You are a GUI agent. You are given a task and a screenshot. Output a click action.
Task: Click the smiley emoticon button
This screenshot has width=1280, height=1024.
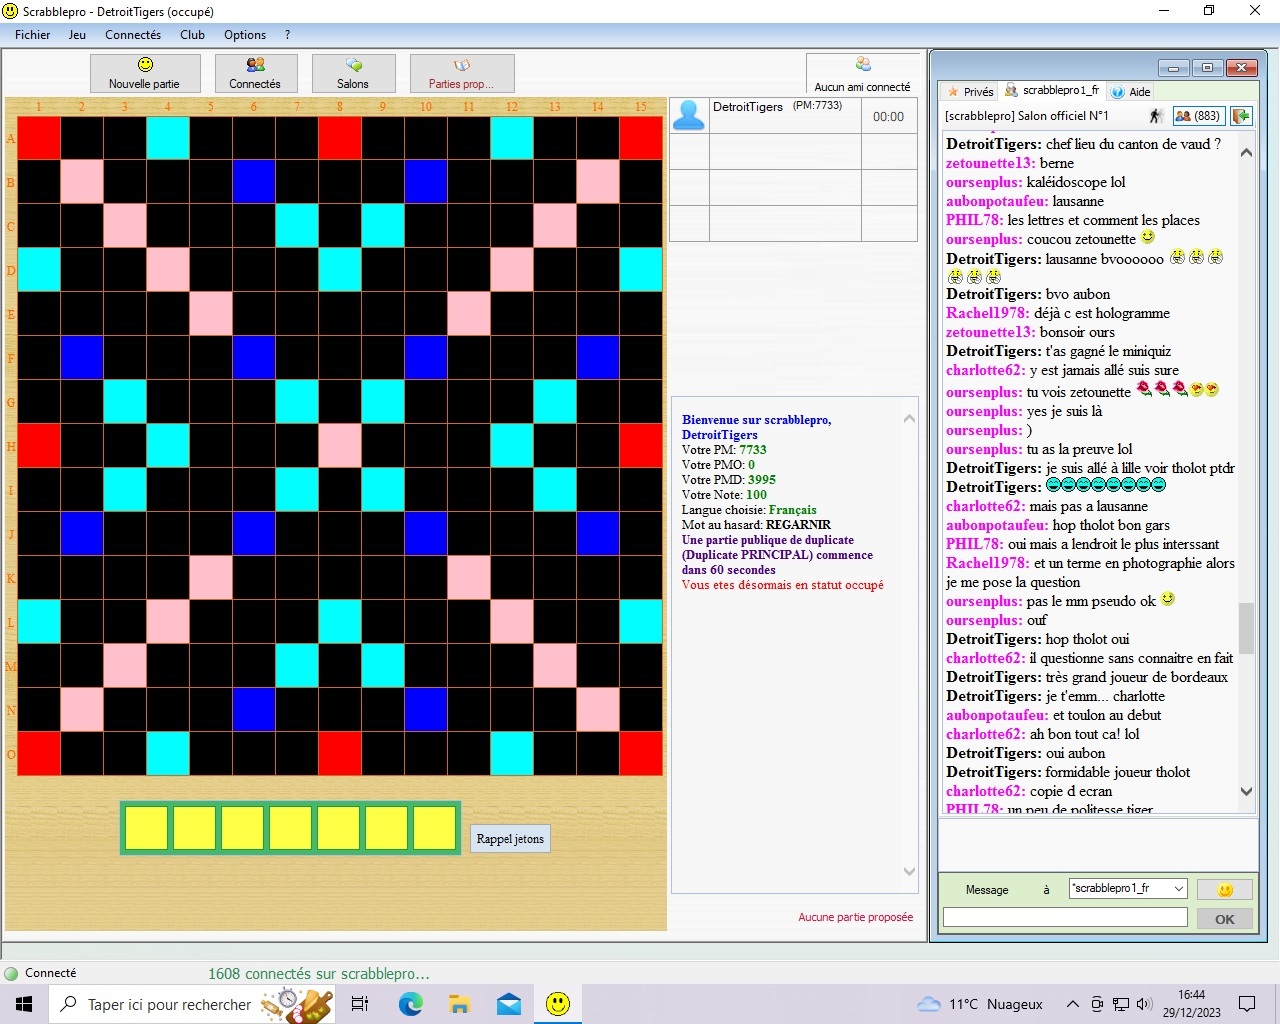[1224, 889]
